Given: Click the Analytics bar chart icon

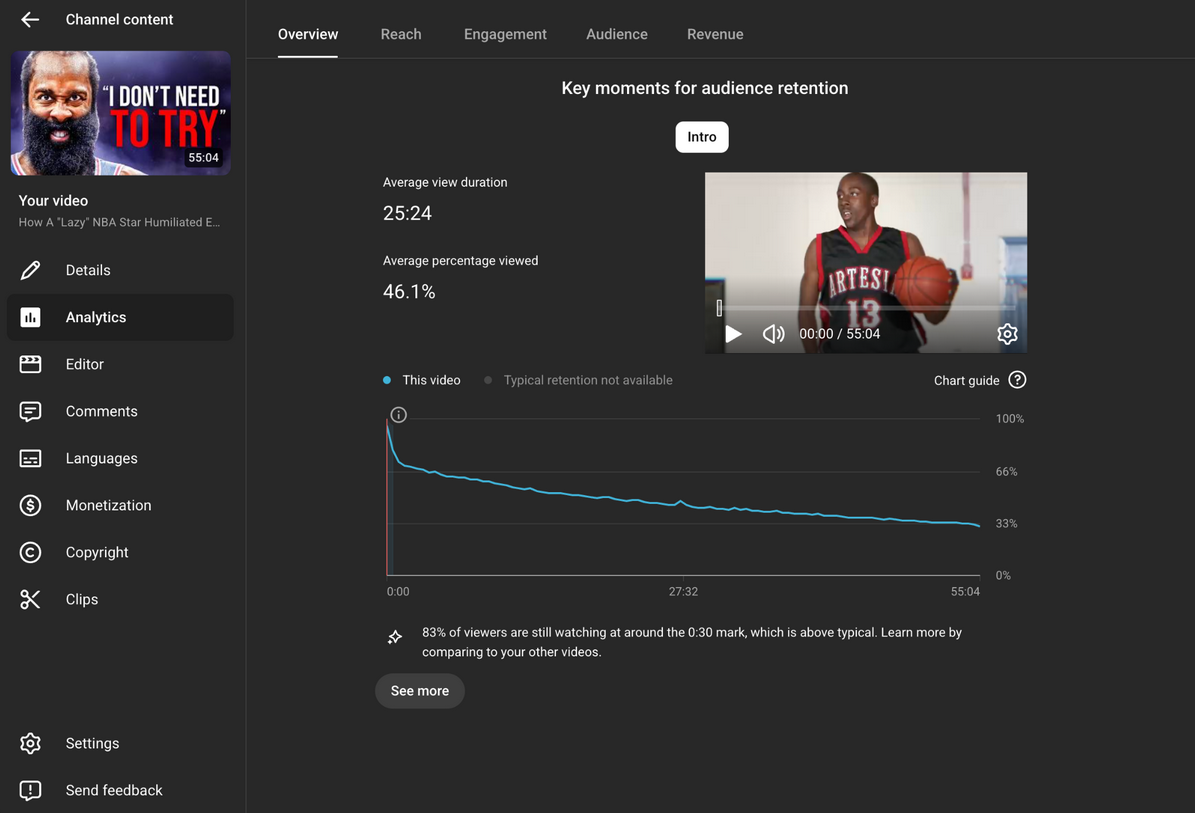Looking at the screenshot, I should tap(30, 317).
